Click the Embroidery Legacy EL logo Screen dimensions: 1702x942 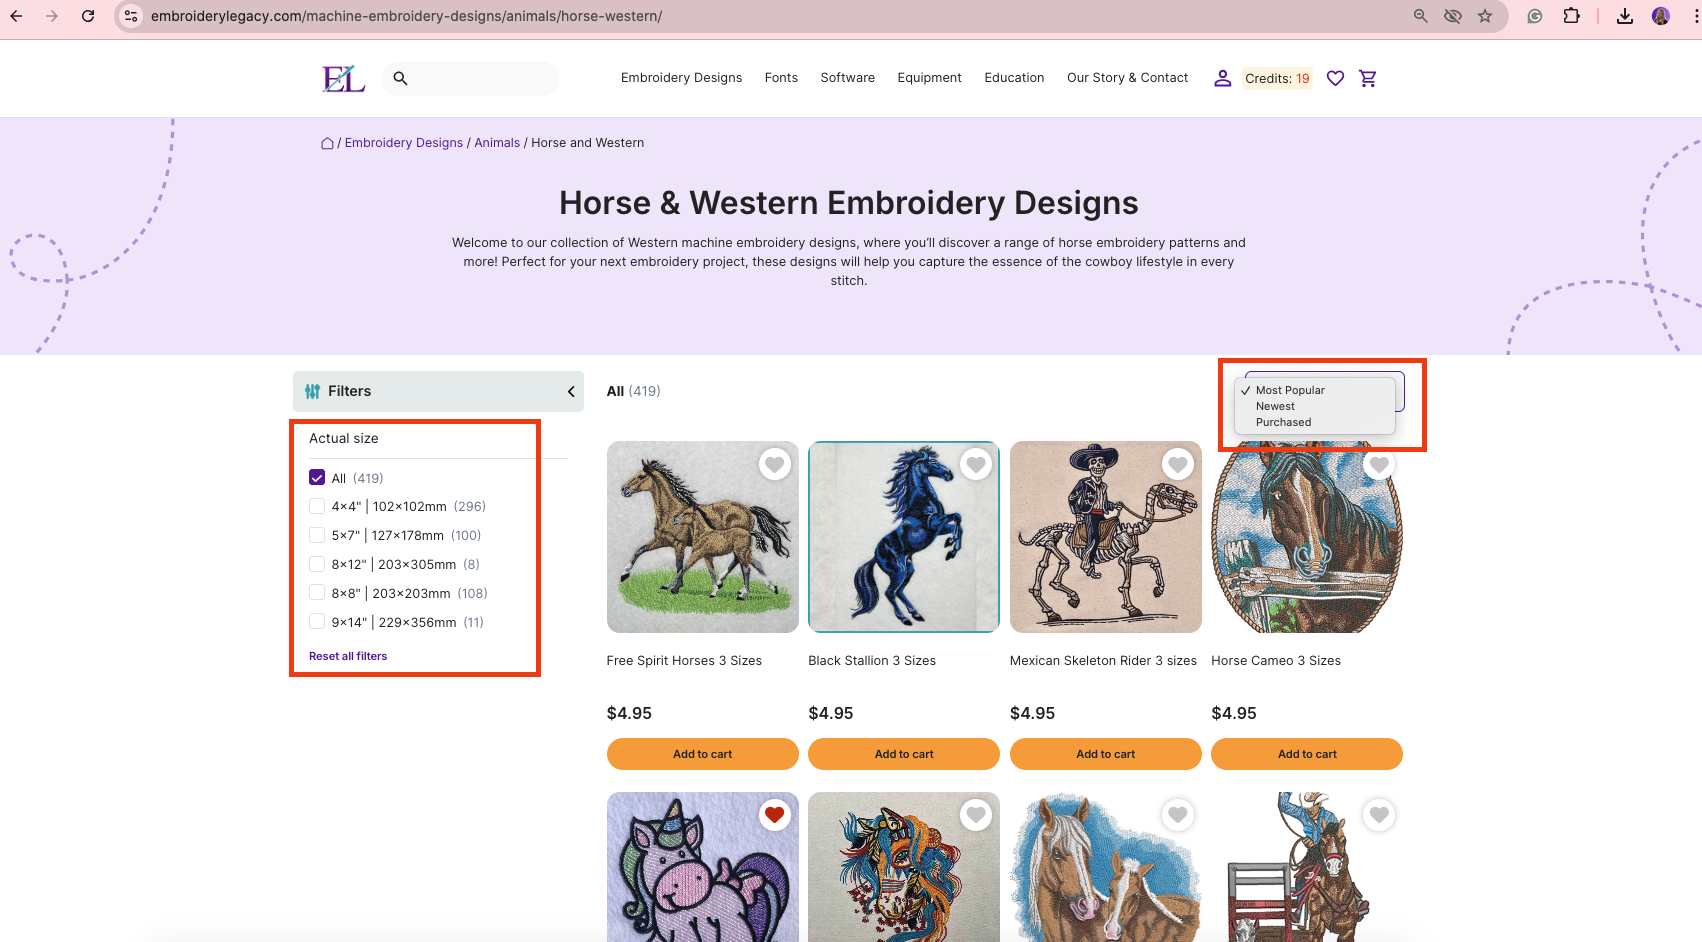(343, 78)
